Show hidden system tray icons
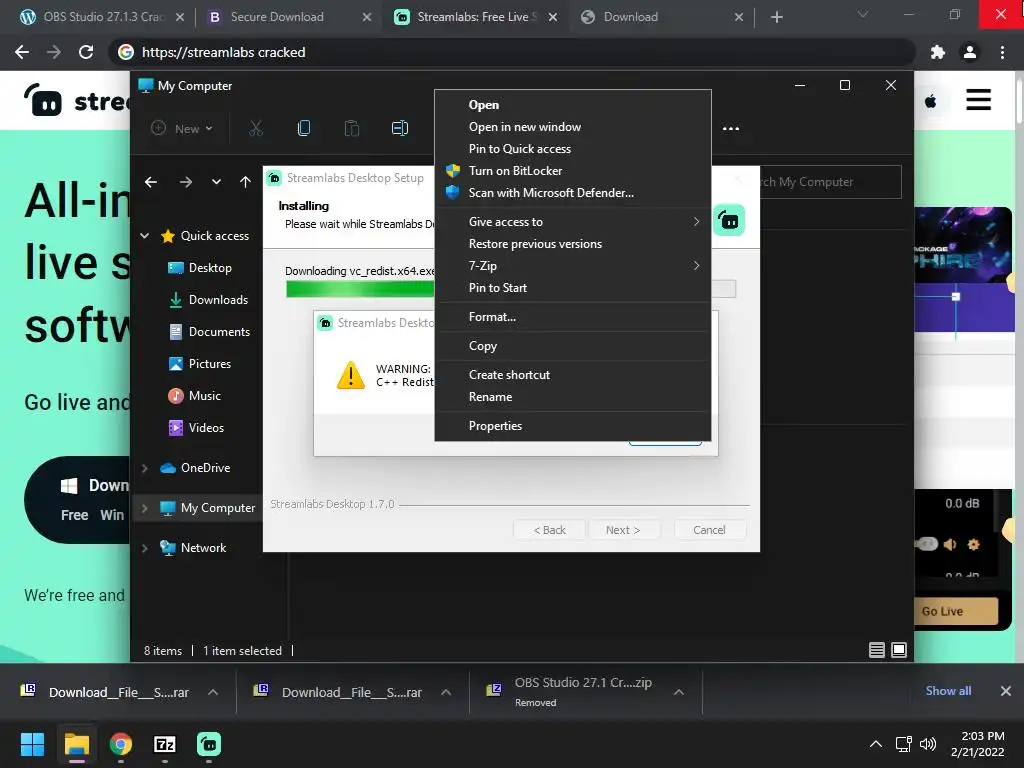Viewport: 1024px width, 768px height. pyautogui.click(x=876, y=744)
